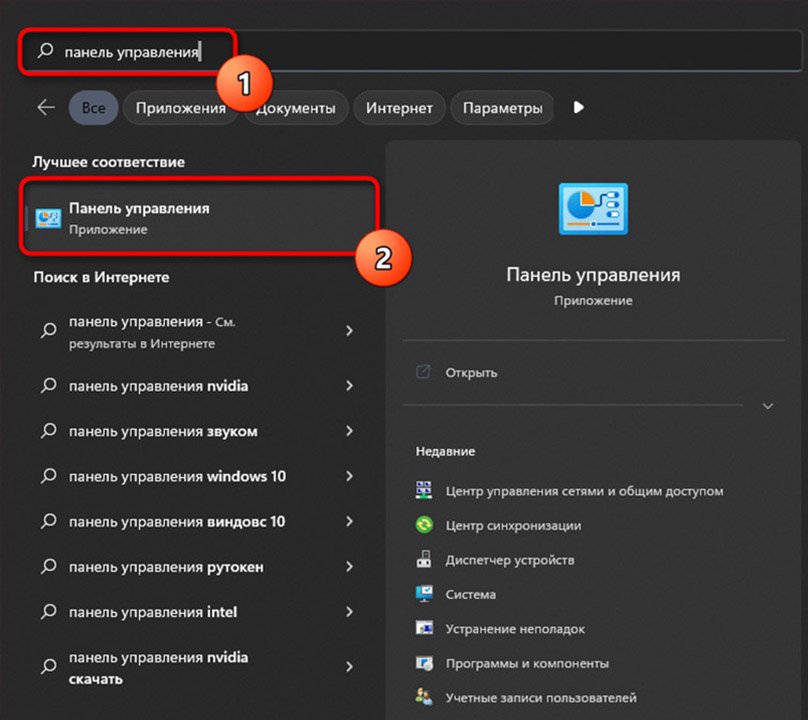808x720 pixels.
Task: Switch to the Документы filter tab
Action: coord(296,108)
